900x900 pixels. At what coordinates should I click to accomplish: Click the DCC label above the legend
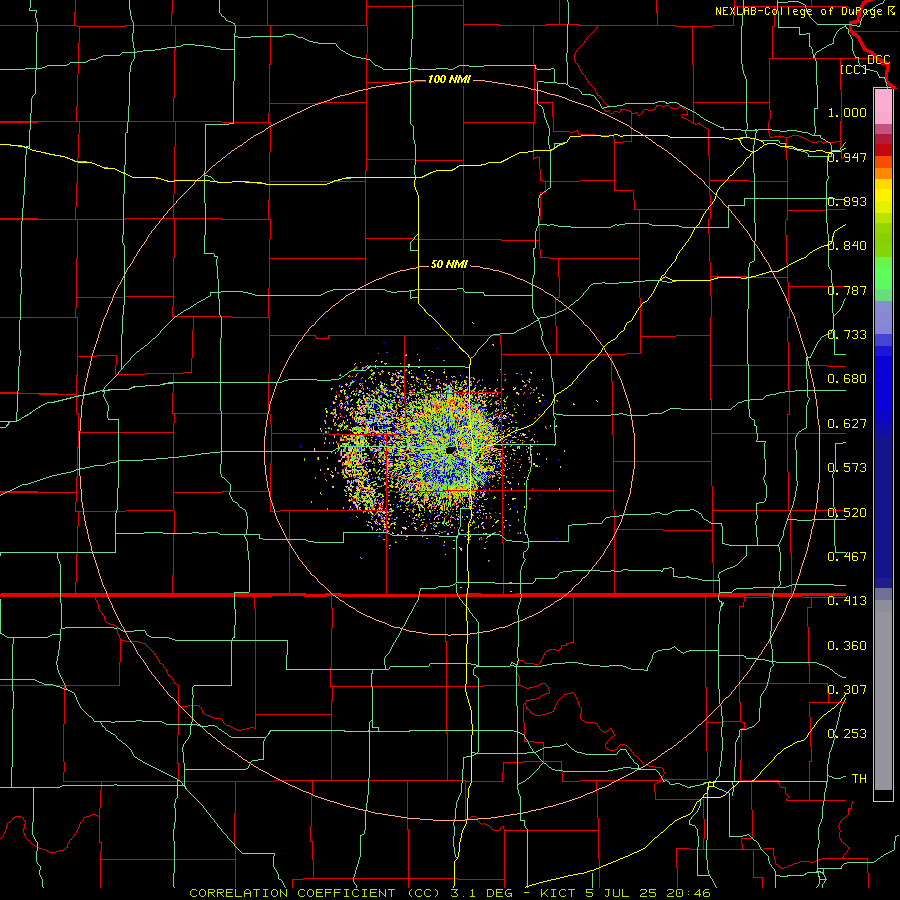click(x=879, y=60)
